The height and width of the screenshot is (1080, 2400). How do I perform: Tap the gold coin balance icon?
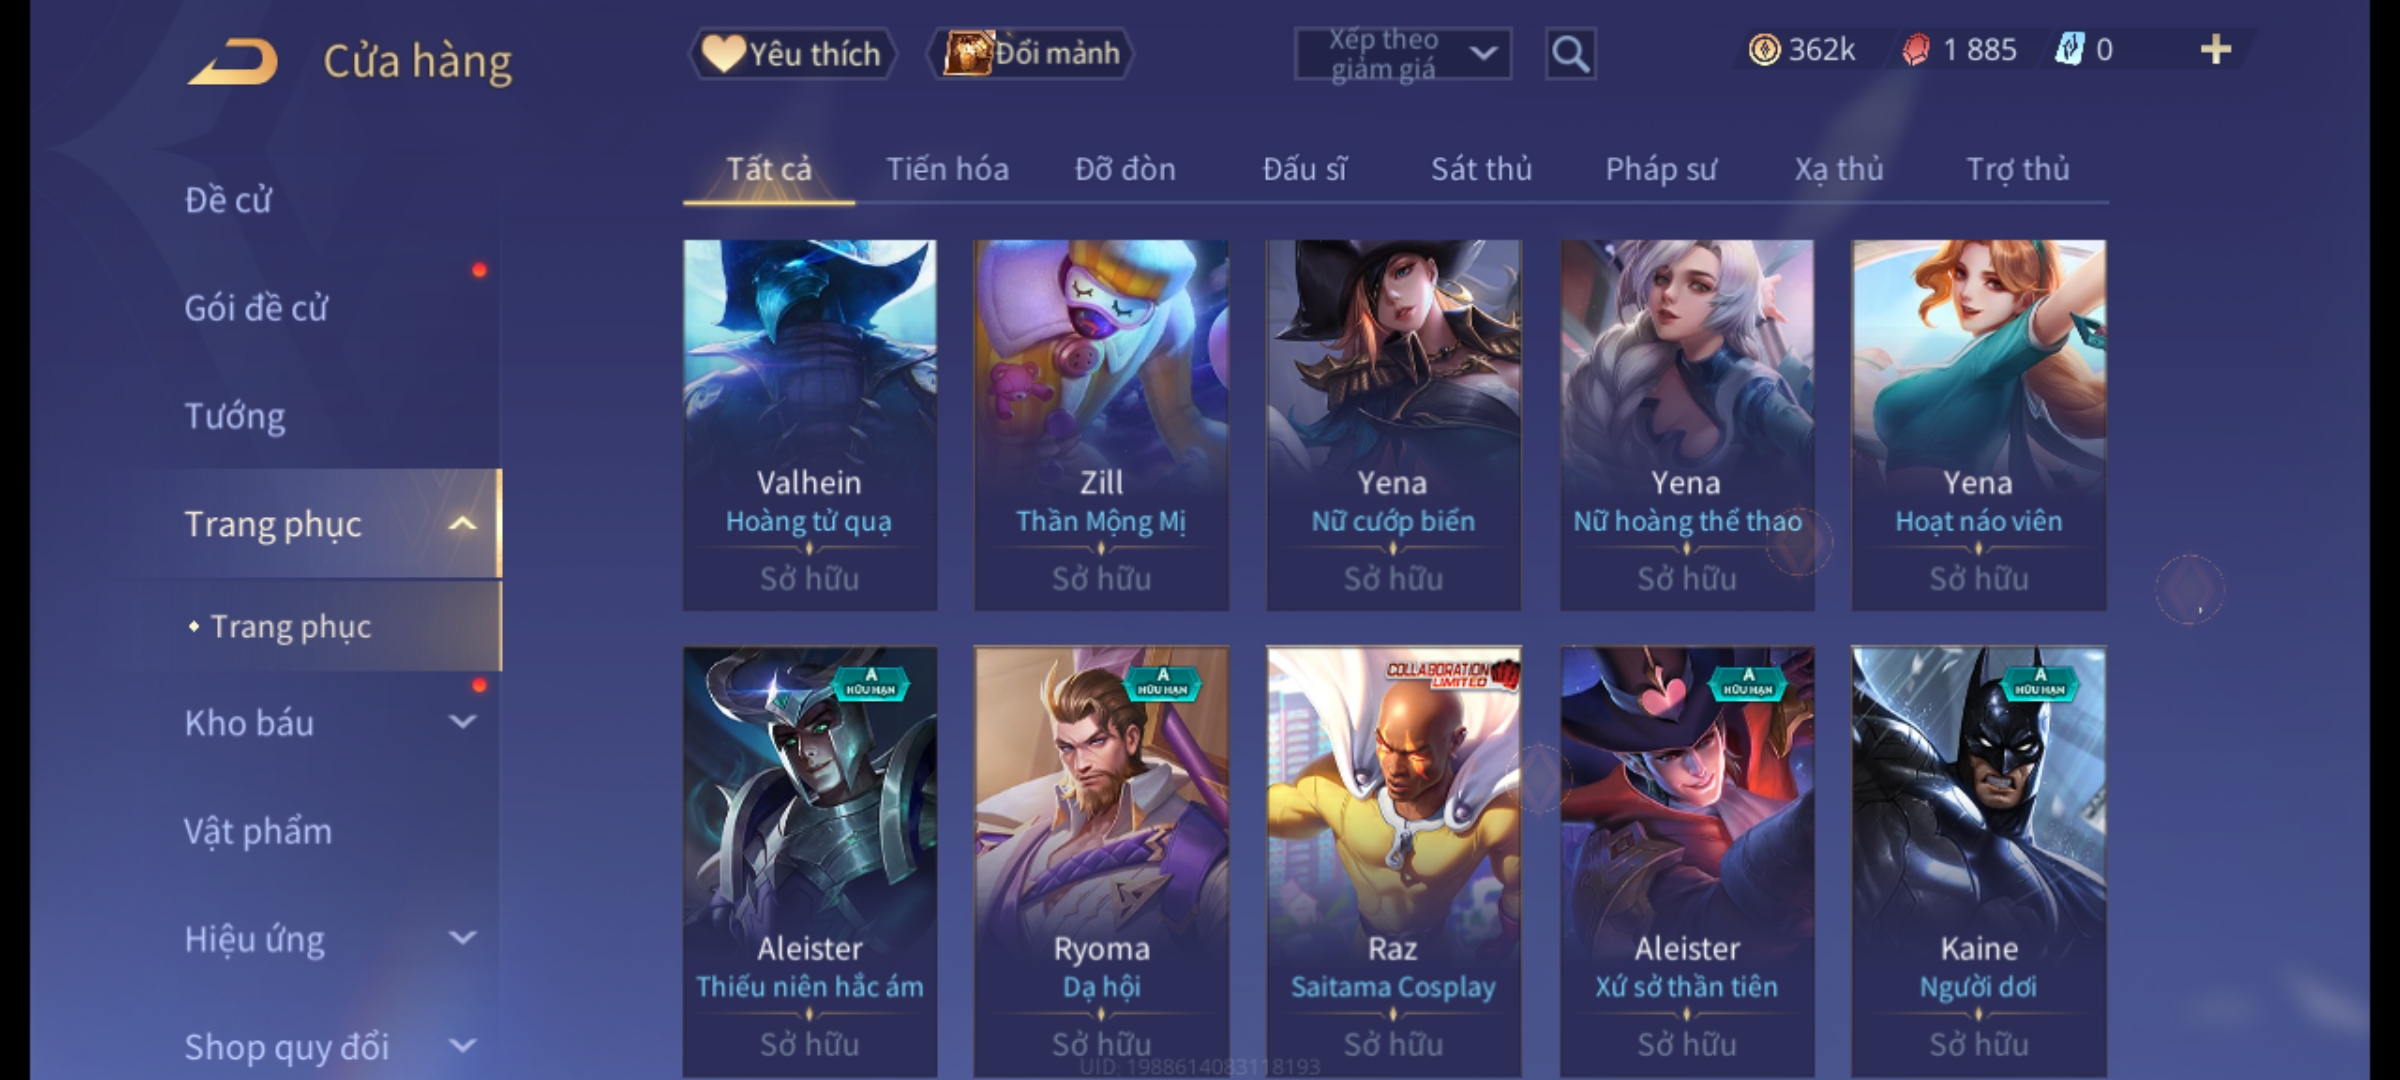(x=1764, y=50)
